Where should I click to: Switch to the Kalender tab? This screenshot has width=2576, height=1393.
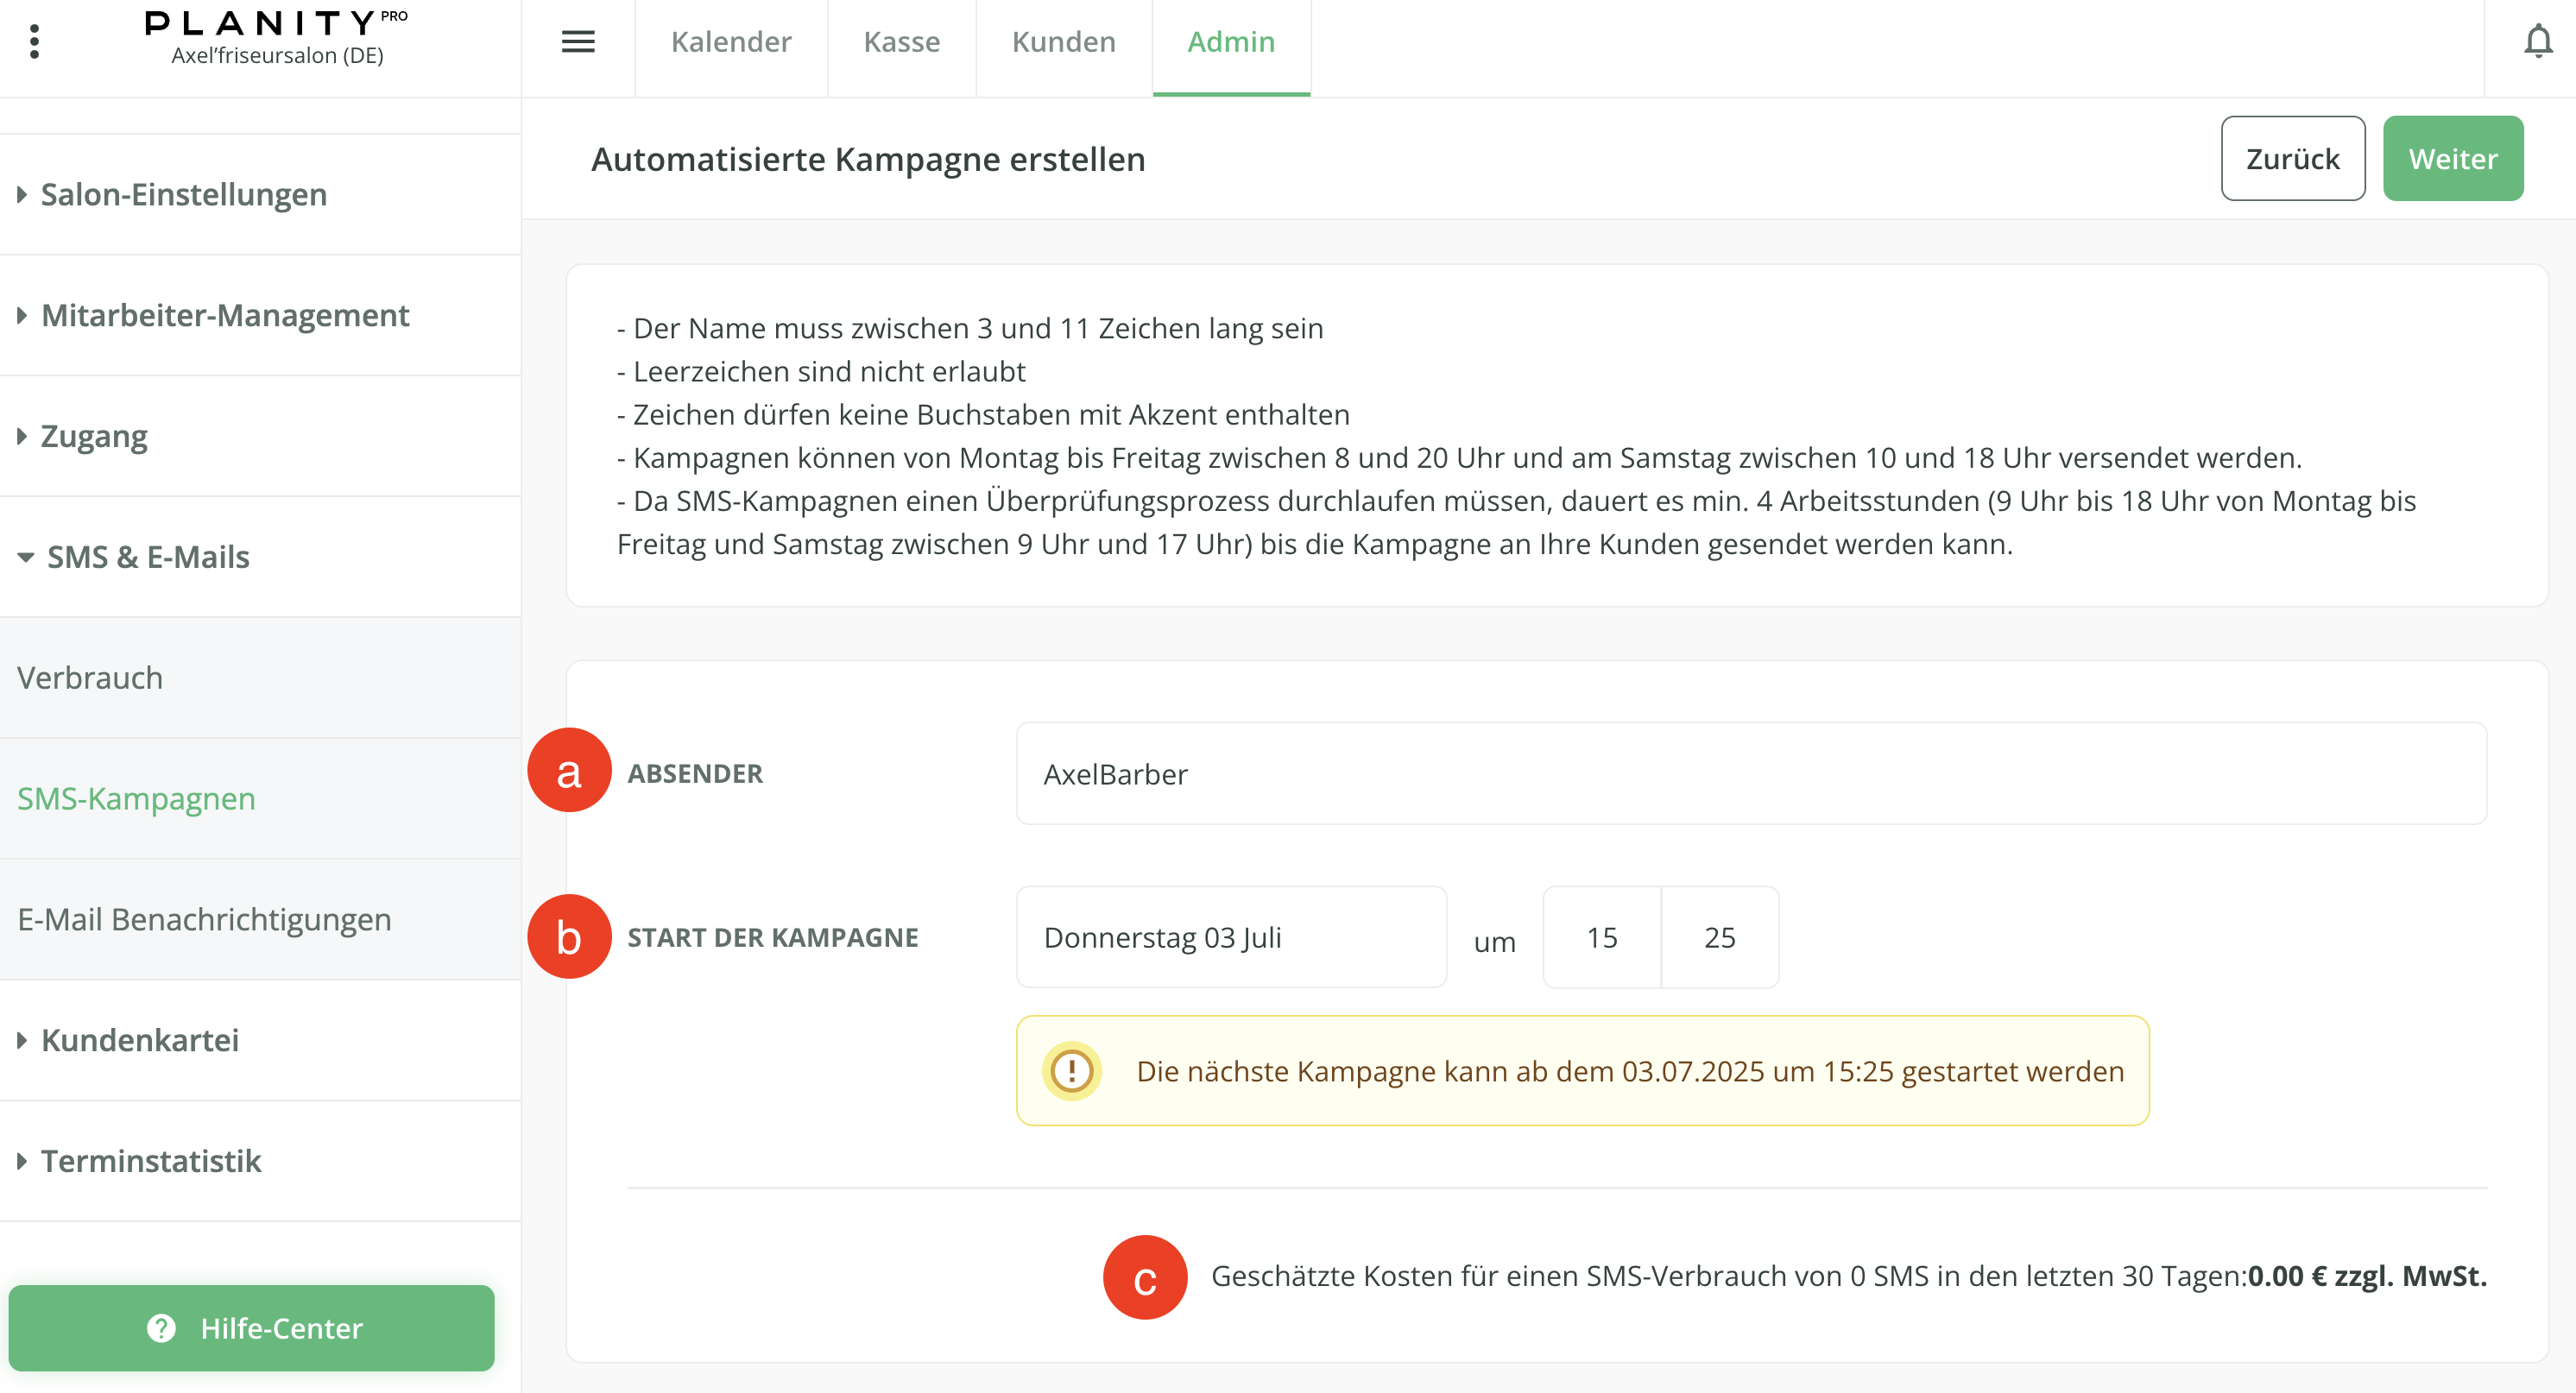(731, 42)
